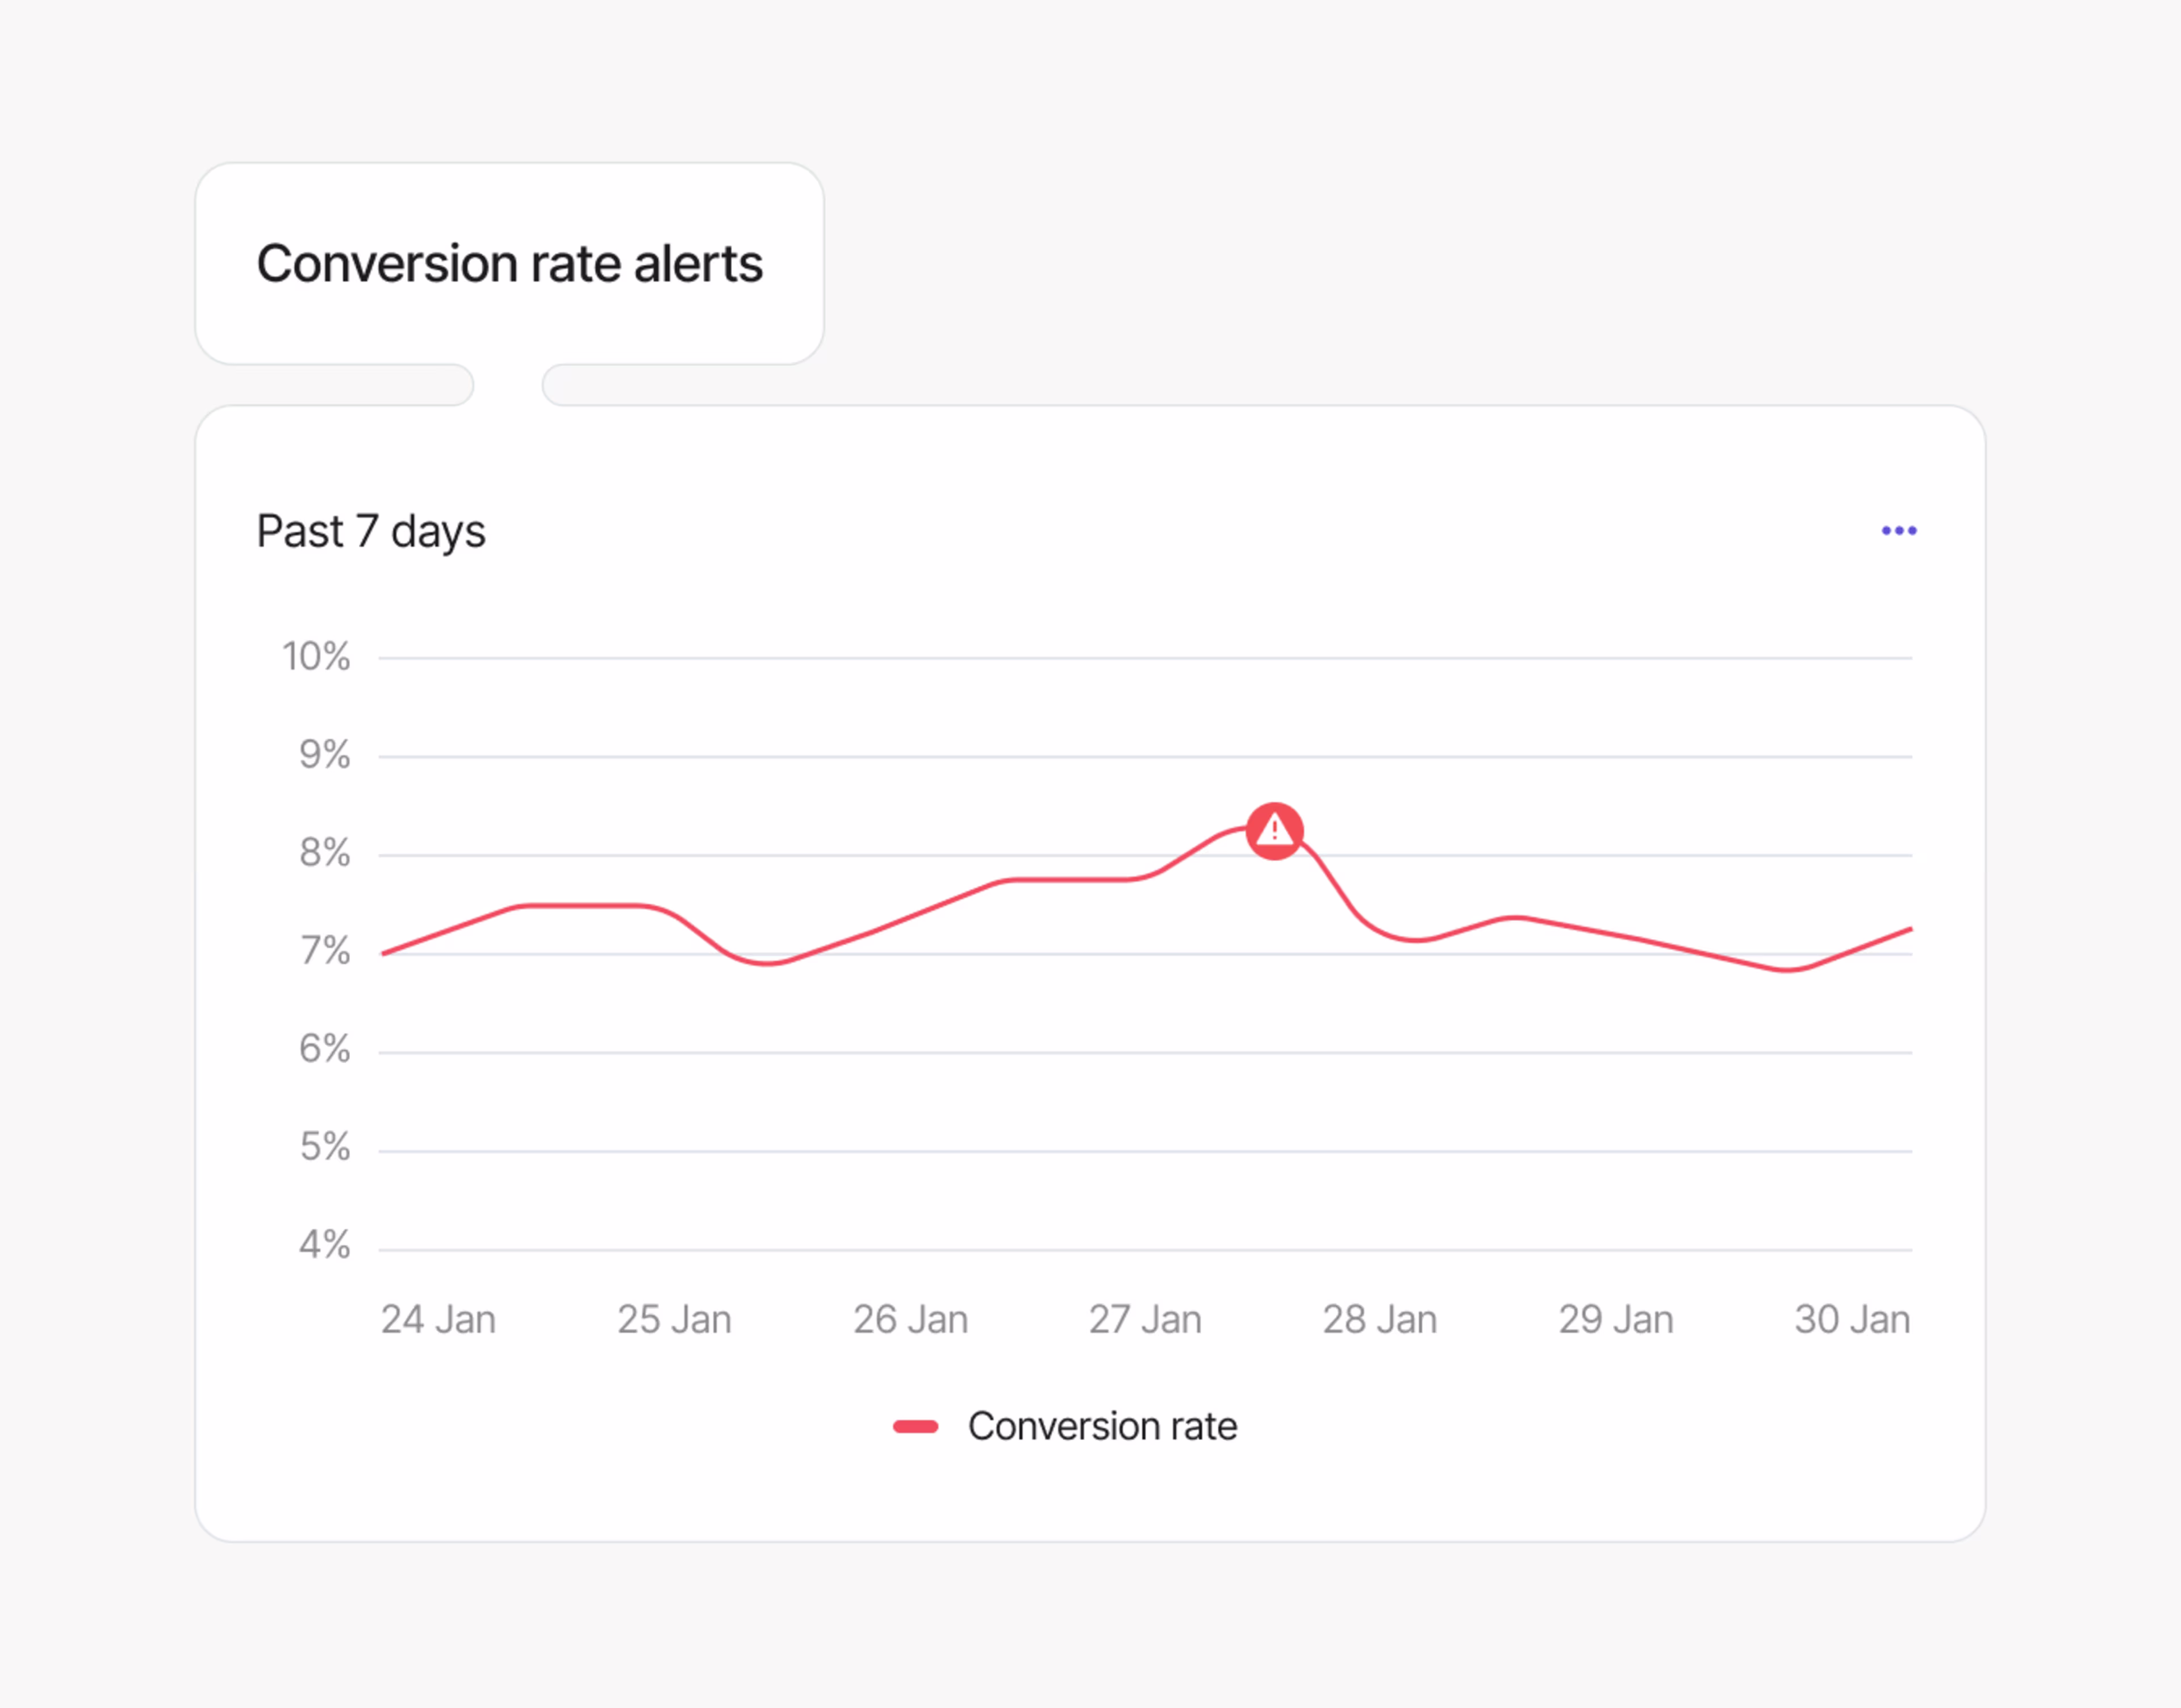Click the 6% y-axis label

(325, 1049)
